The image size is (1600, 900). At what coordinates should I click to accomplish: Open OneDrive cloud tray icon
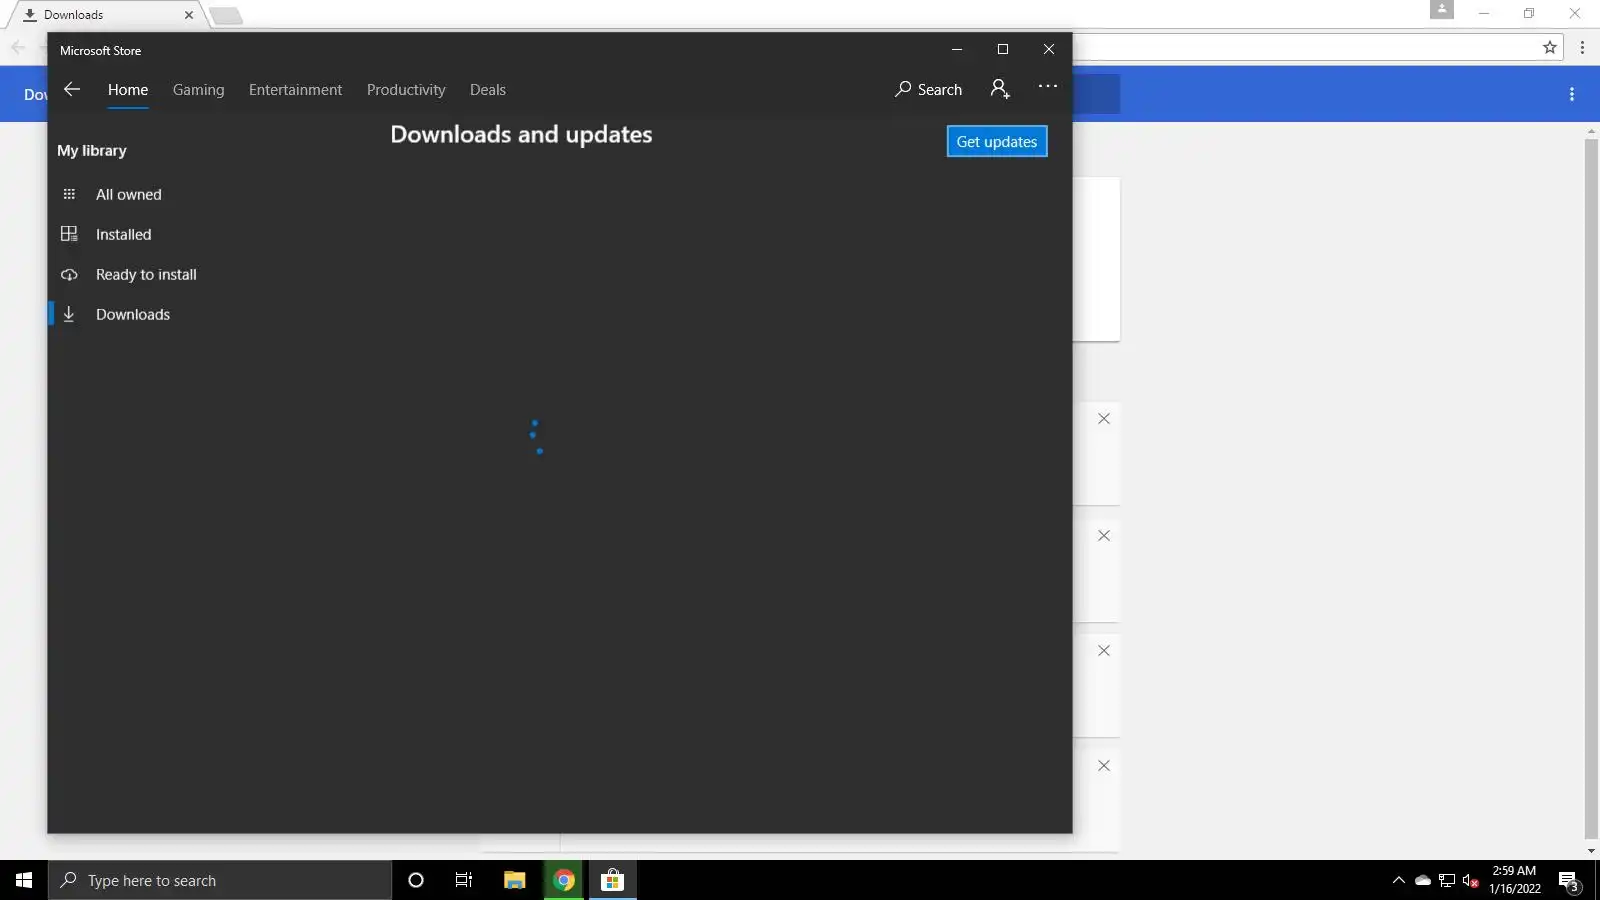1423,880
